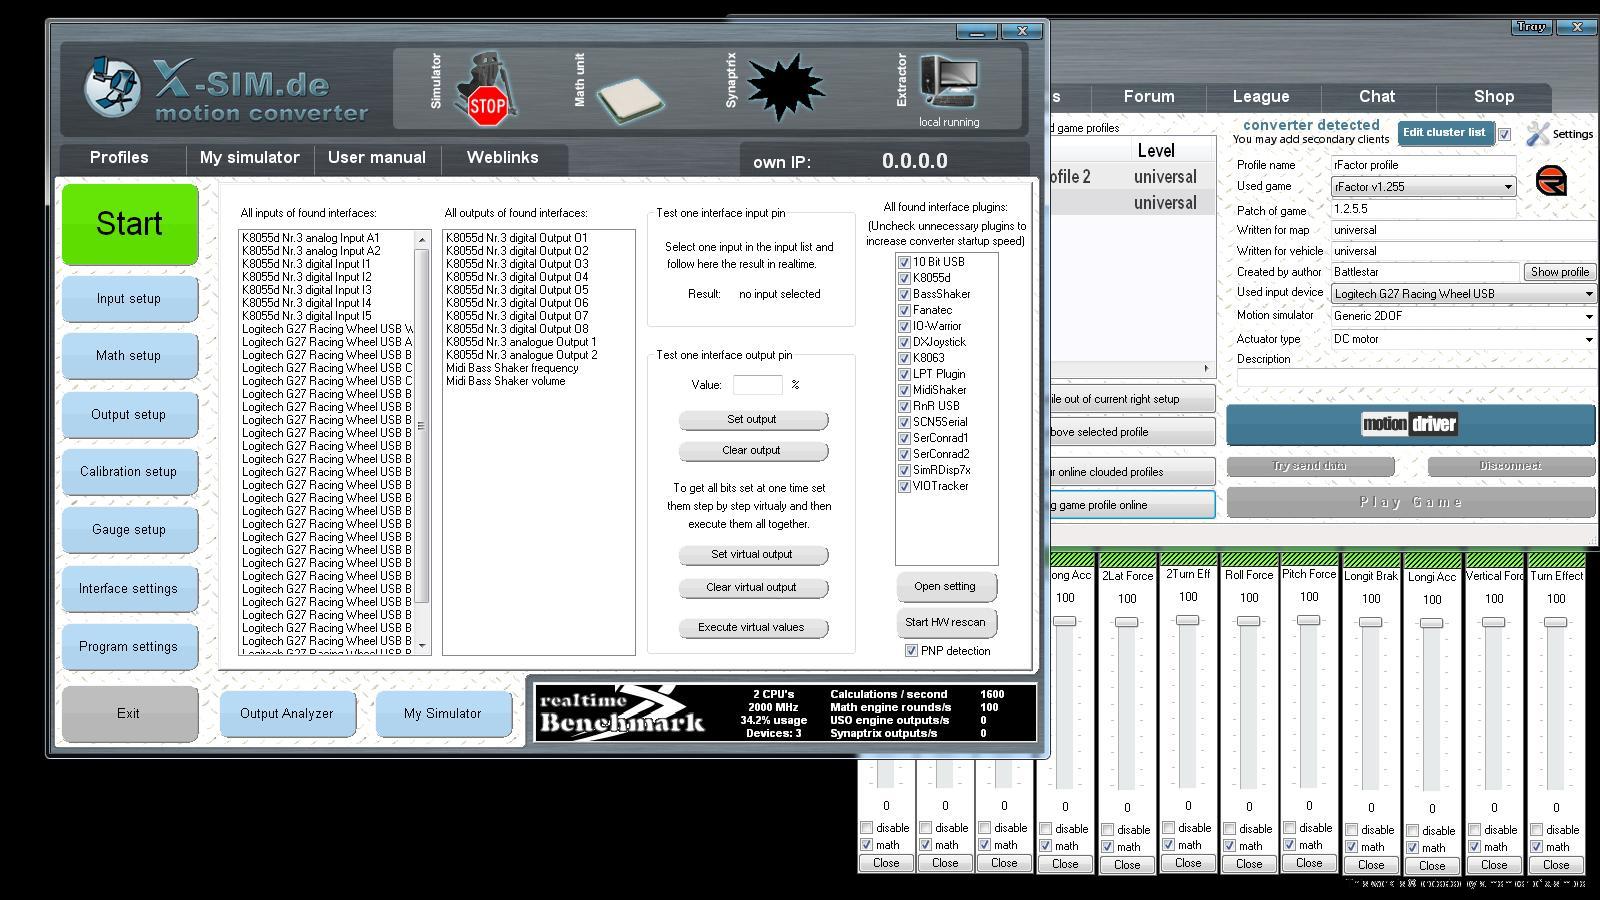The image size is (1600, 900).
Task: Click the Pitch Force slider handle
Action: pos(1309,621)
